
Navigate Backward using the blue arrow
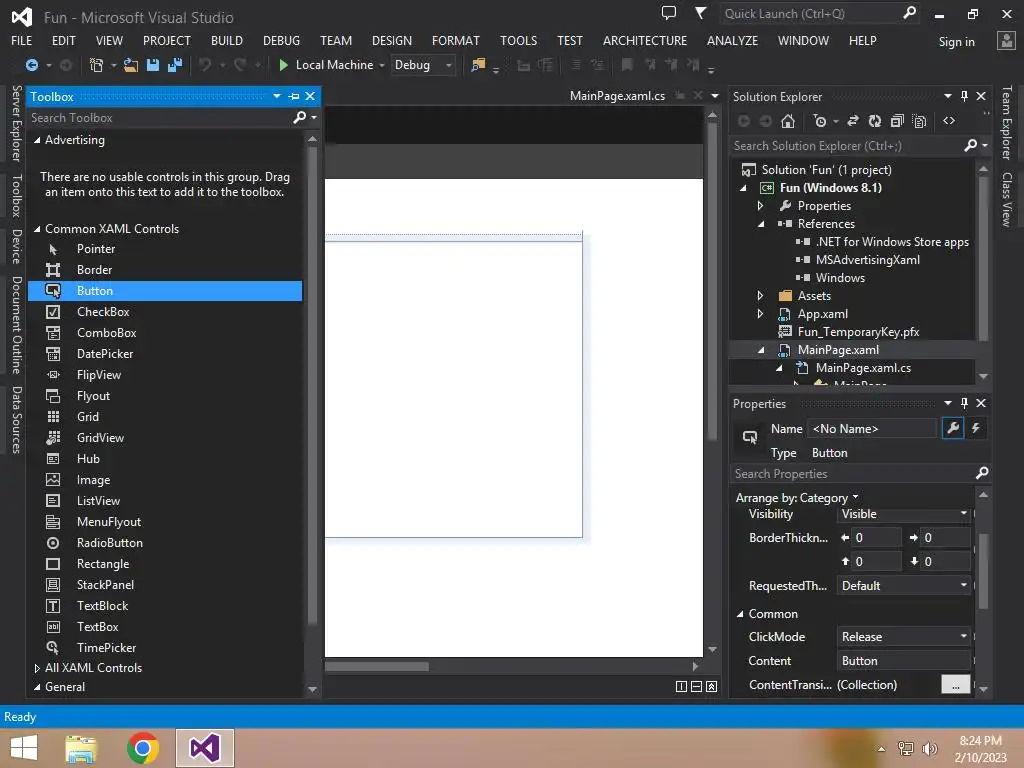(31, 65)
